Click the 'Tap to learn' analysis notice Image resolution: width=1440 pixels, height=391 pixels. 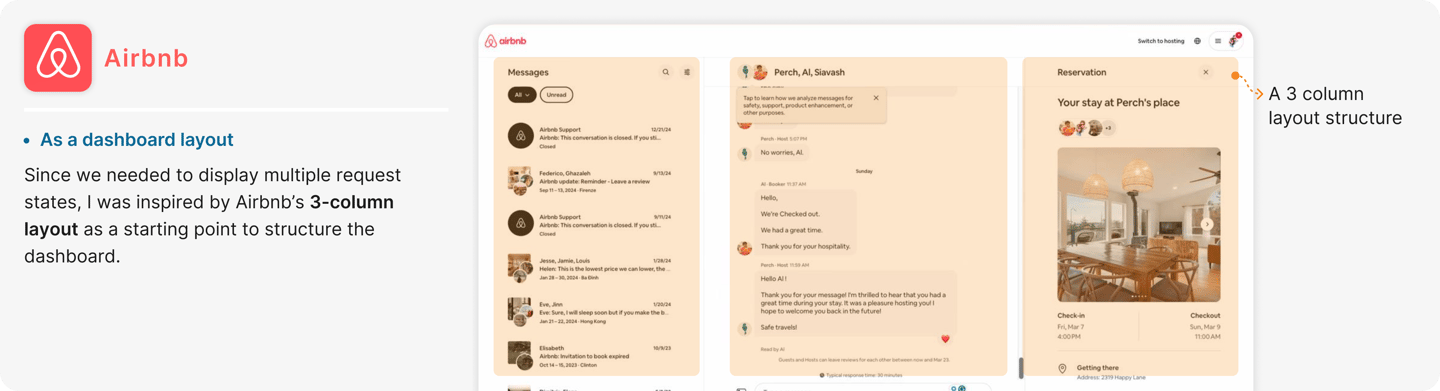[812, 104]
